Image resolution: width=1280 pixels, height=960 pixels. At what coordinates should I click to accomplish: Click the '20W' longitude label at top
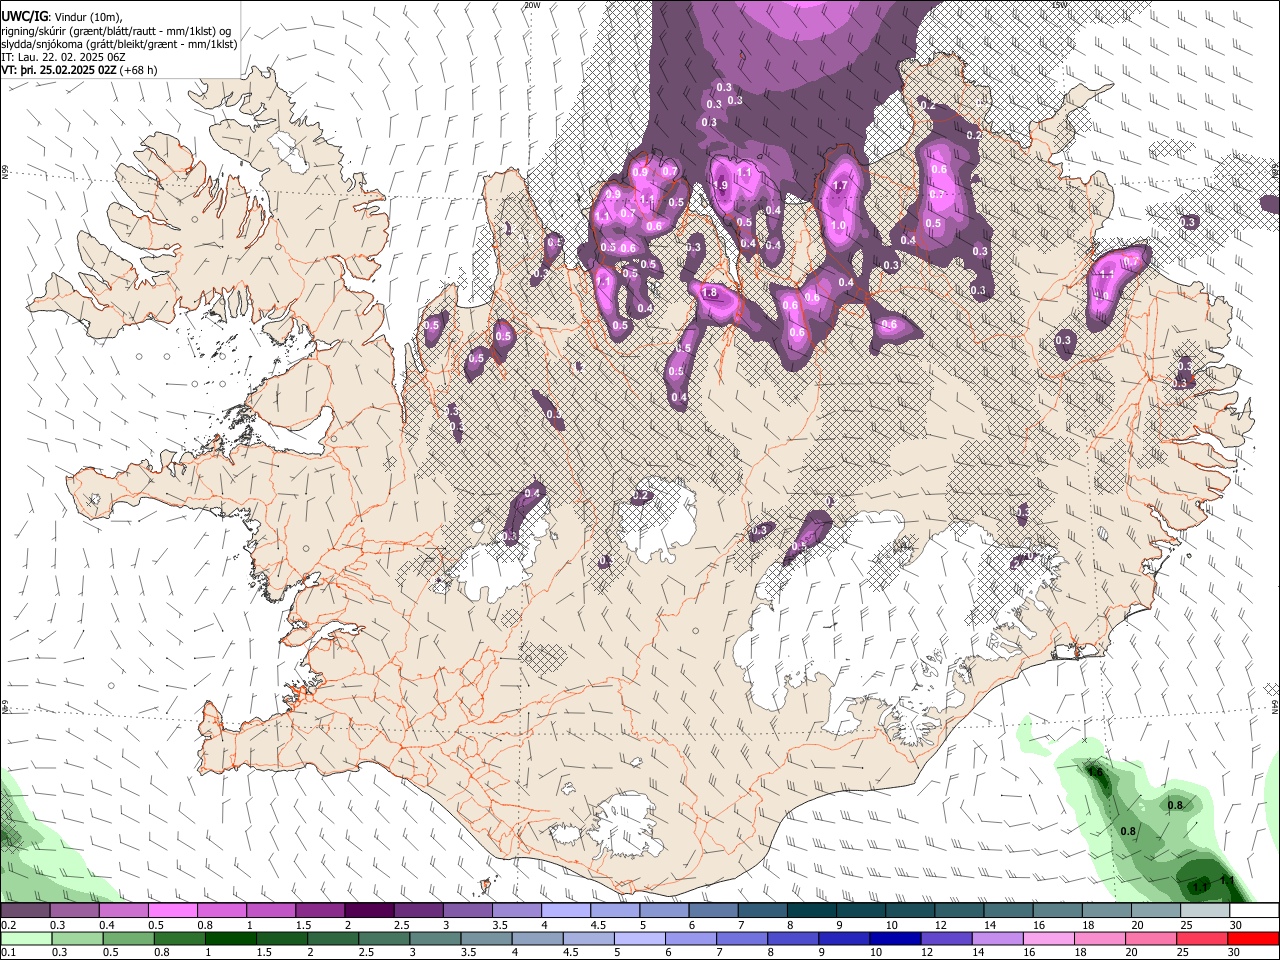(532, 5)
